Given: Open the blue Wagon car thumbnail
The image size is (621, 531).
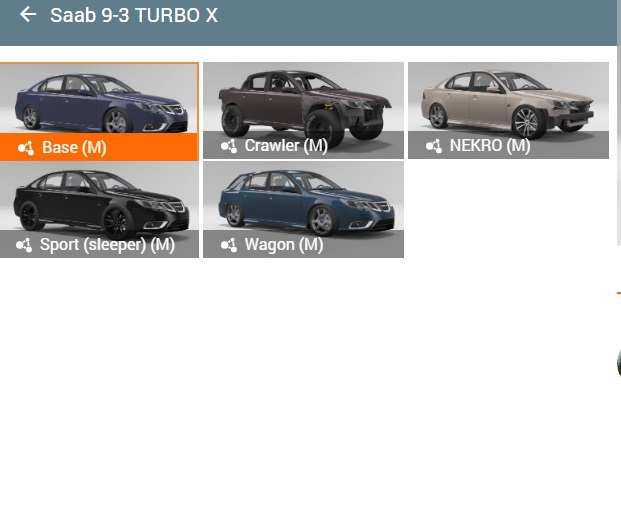Looking at the screenshot, I should (303, 198).
